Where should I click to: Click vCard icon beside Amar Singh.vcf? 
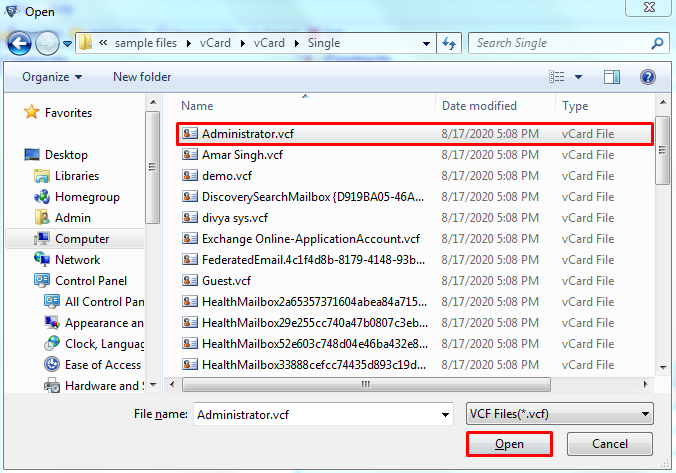pos(190,154)
